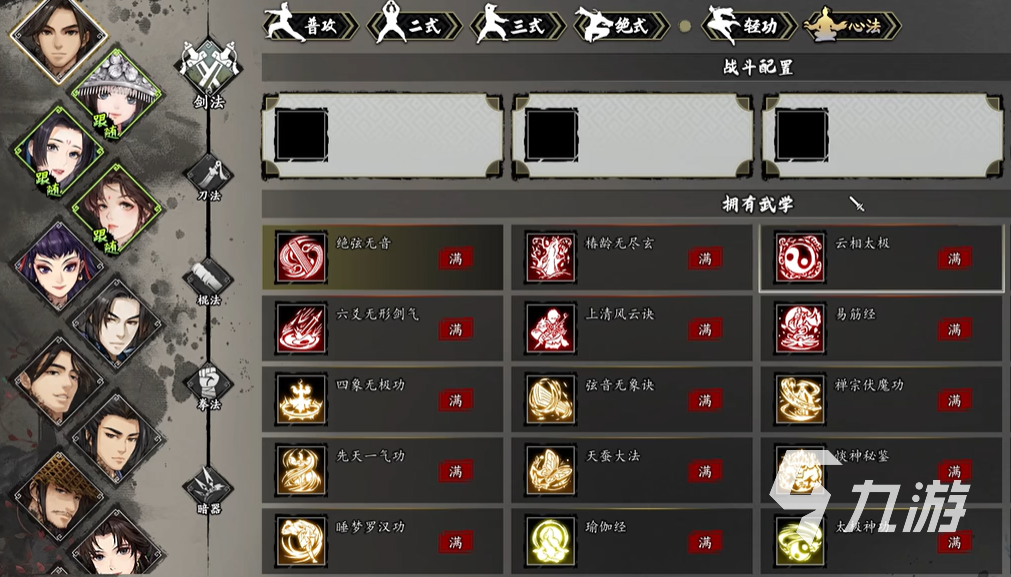Open the 心法 tab
This screenshot has height=577, width=1011.
(x=852, y=26)
